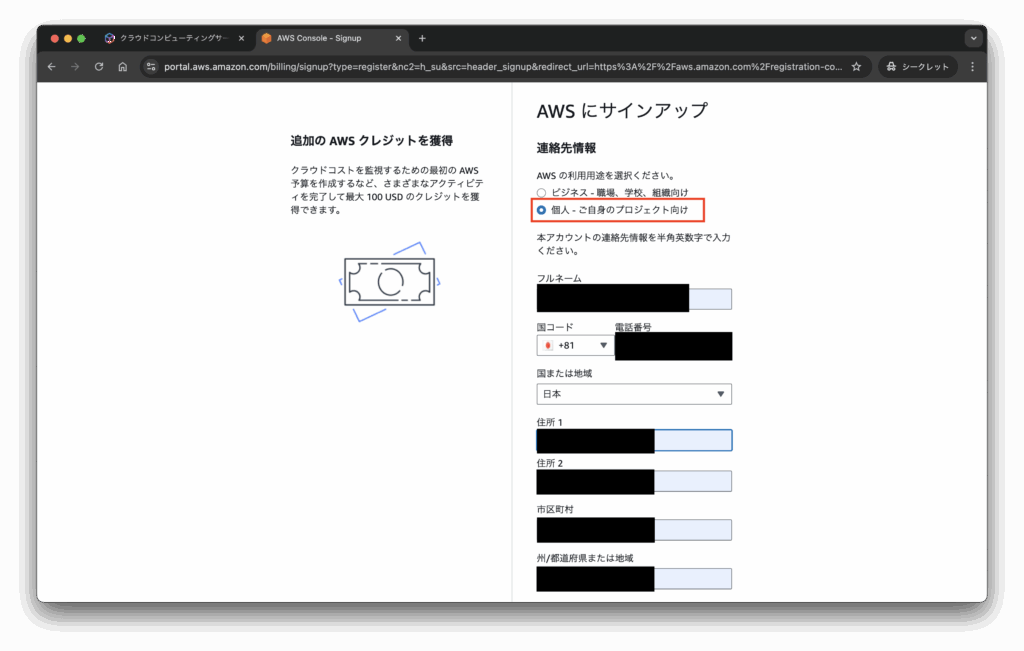Click the forward navigation arrow
This screenshot has width=1024, height=651.
click(75, 66)
